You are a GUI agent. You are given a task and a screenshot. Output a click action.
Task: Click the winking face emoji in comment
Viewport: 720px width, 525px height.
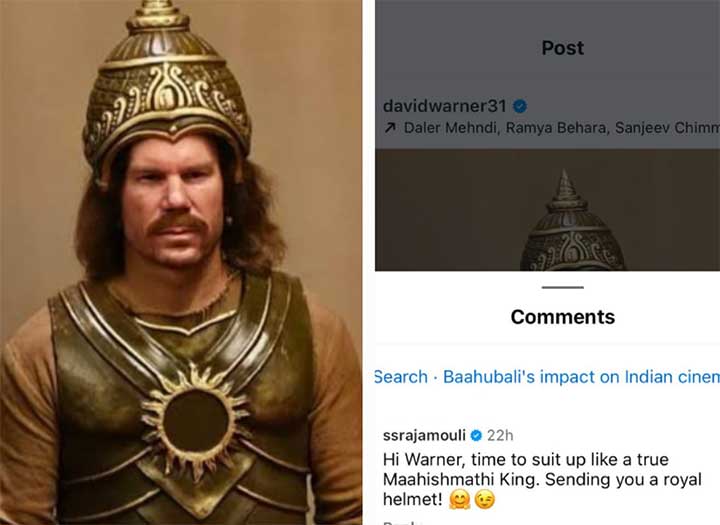(485, 499)
